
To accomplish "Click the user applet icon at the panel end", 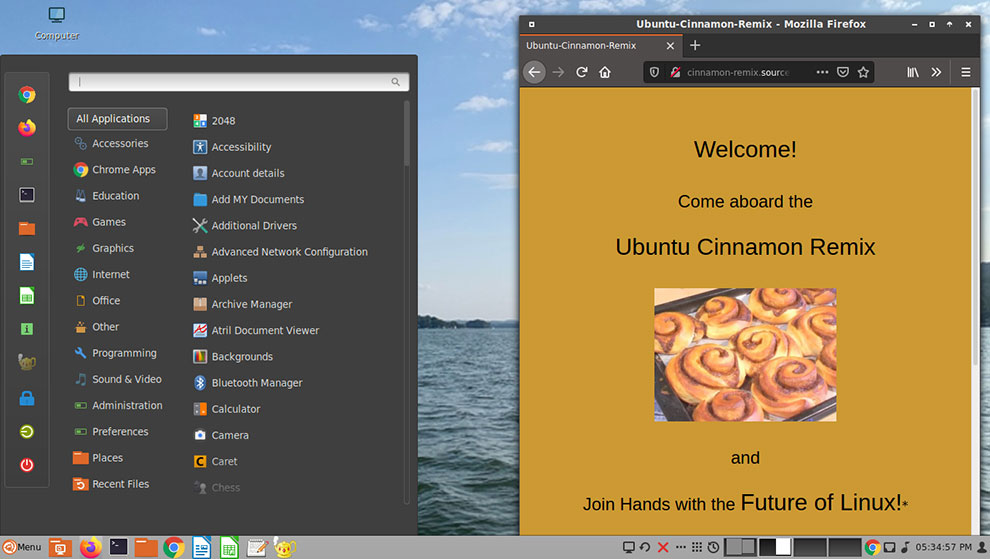I will click(982, 547).
